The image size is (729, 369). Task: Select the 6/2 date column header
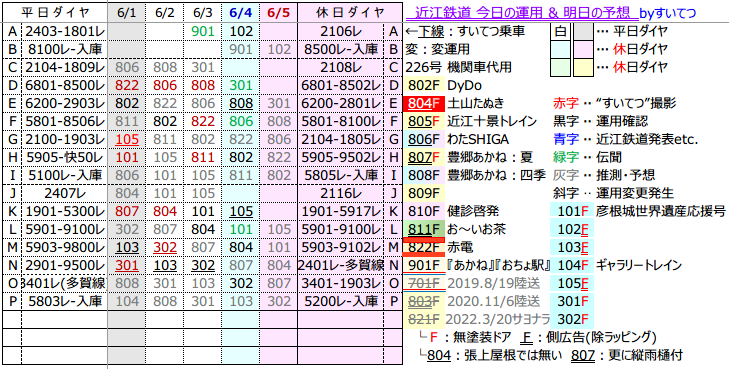click(165, 13)
